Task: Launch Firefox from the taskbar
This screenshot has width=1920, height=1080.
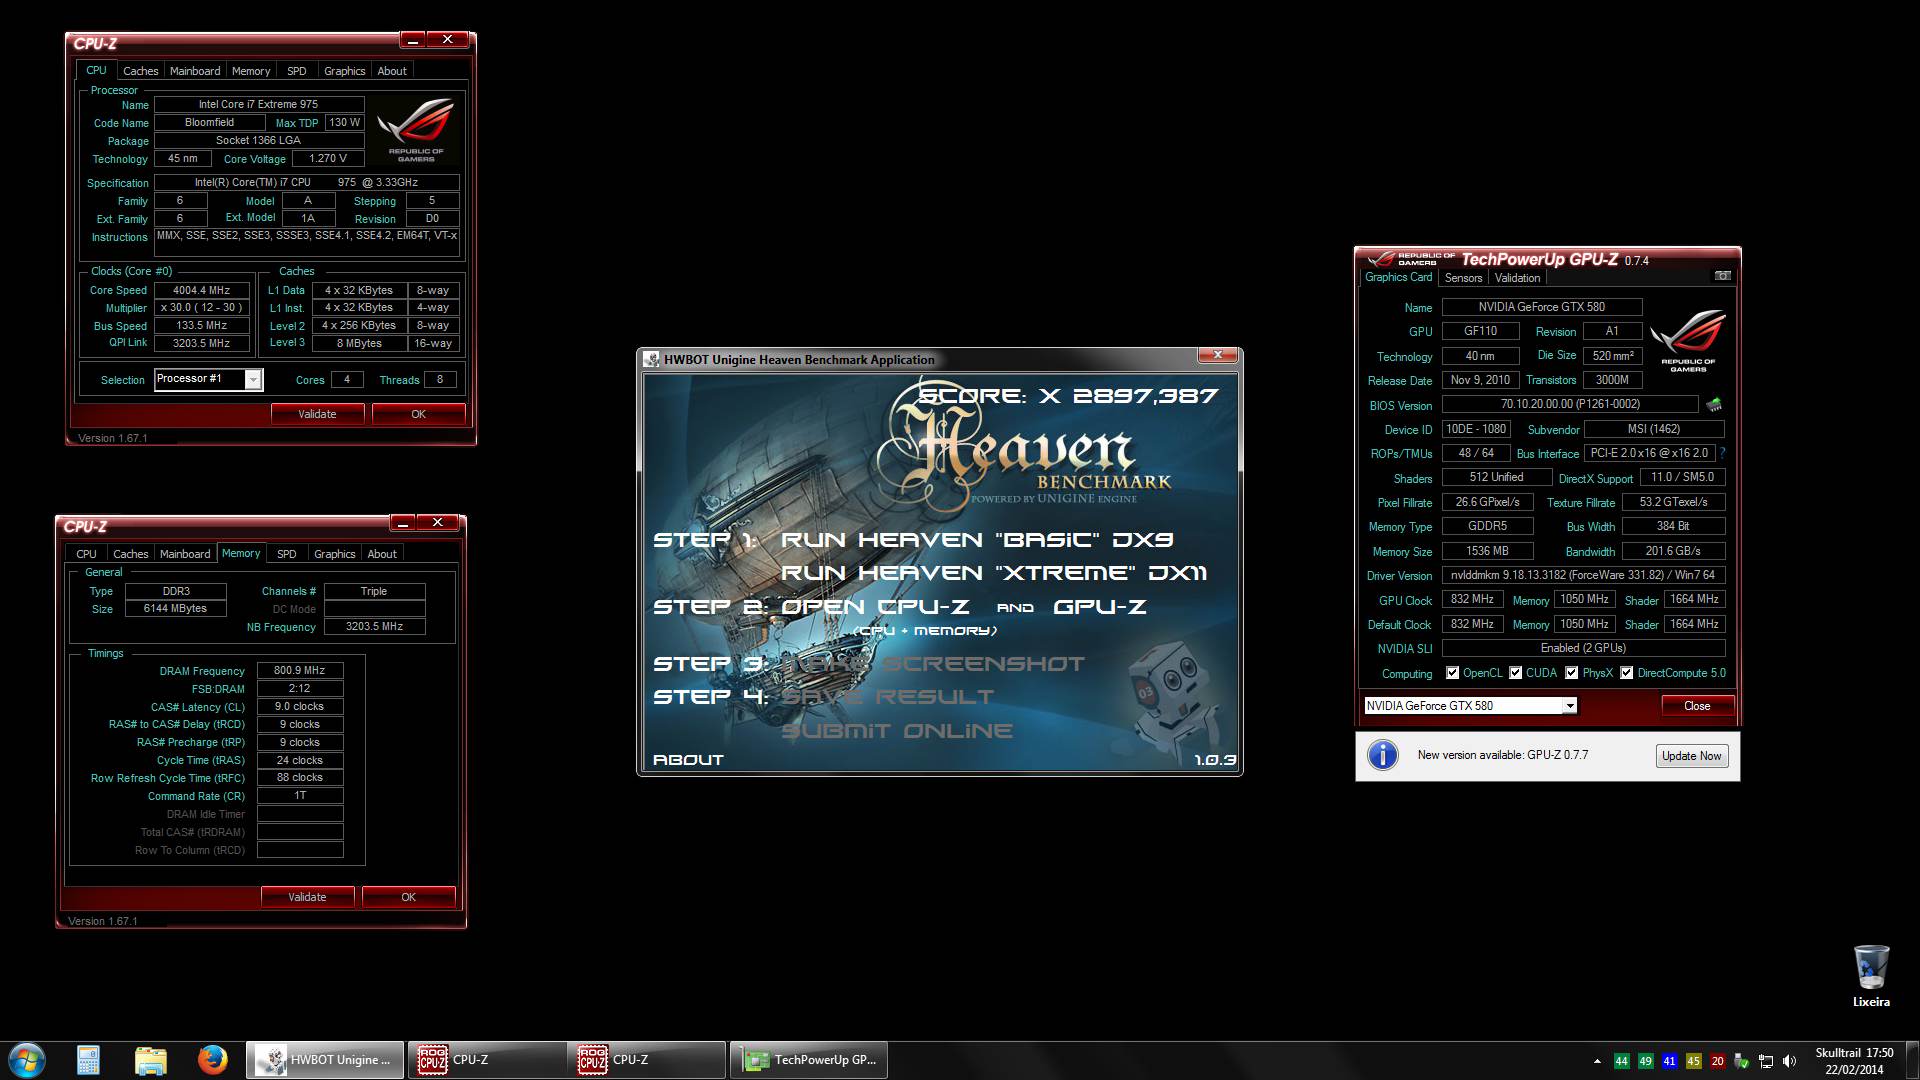Action: coord(212,1060)
